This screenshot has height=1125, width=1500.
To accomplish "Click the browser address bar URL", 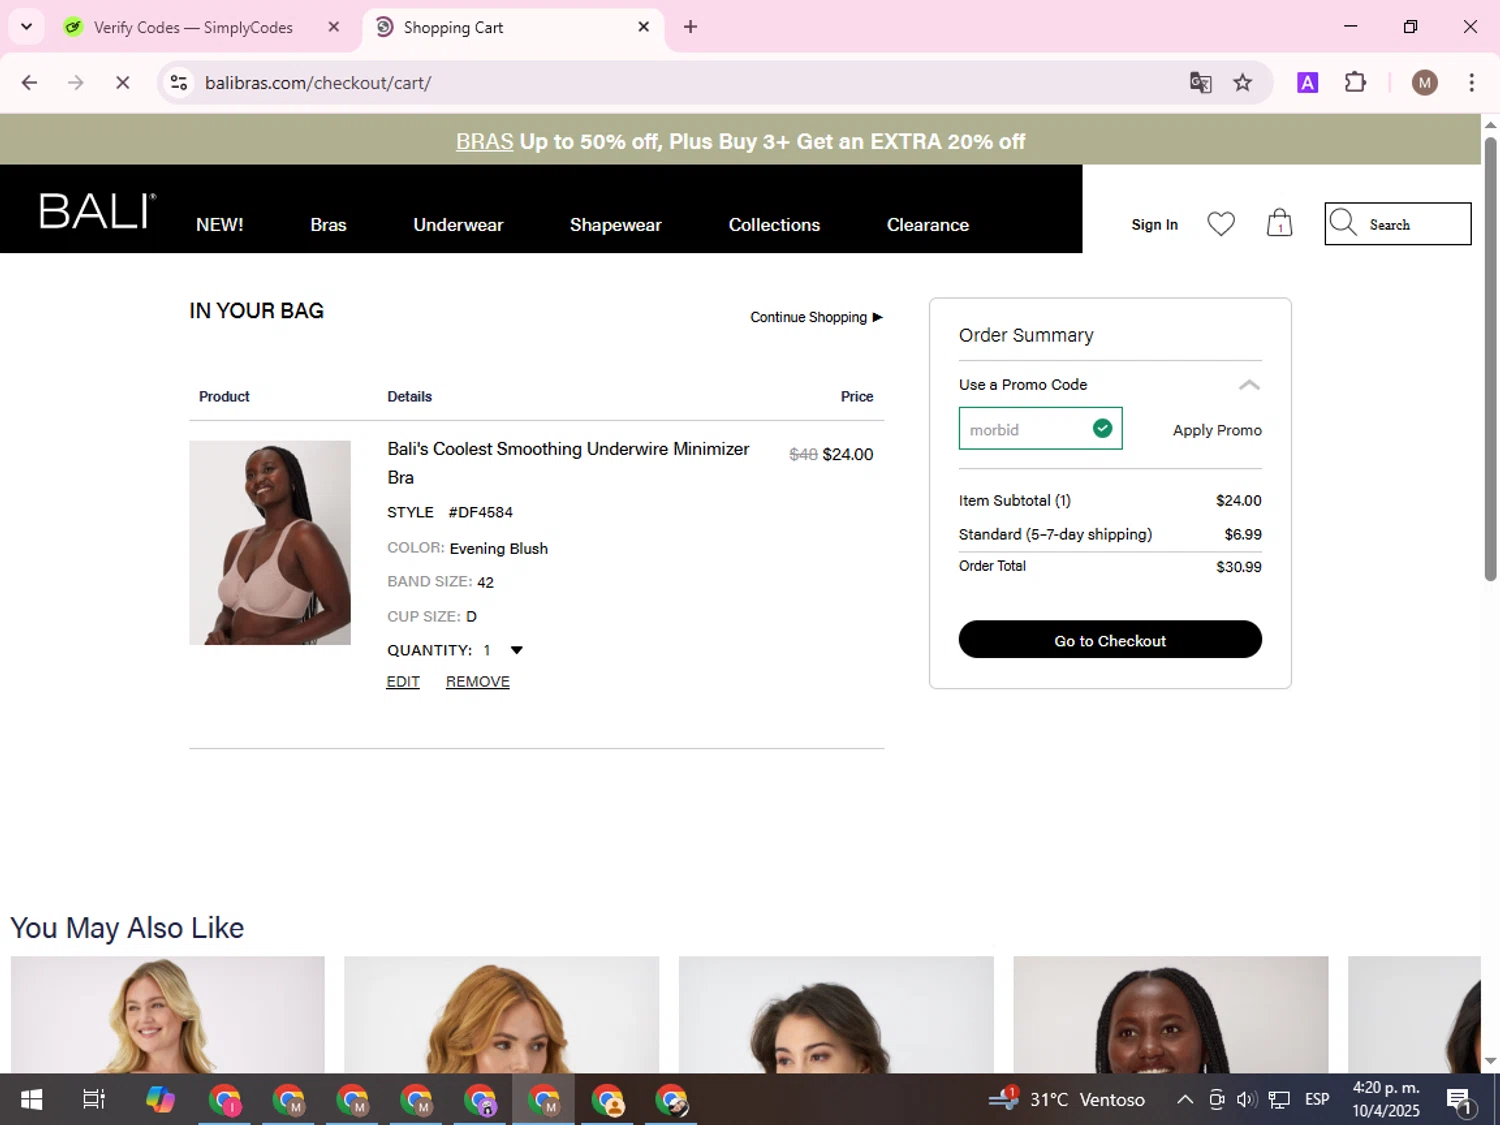I will tap(318, 83).
